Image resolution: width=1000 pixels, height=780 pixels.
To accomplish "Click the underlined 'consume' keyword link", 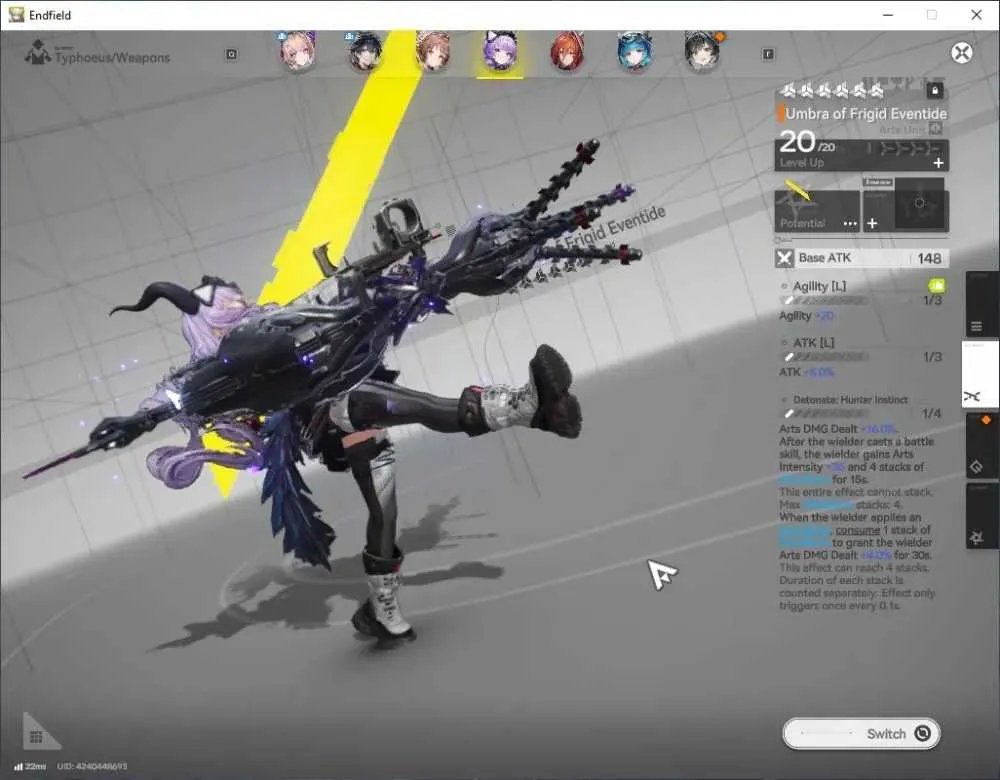I will (857, 530).
